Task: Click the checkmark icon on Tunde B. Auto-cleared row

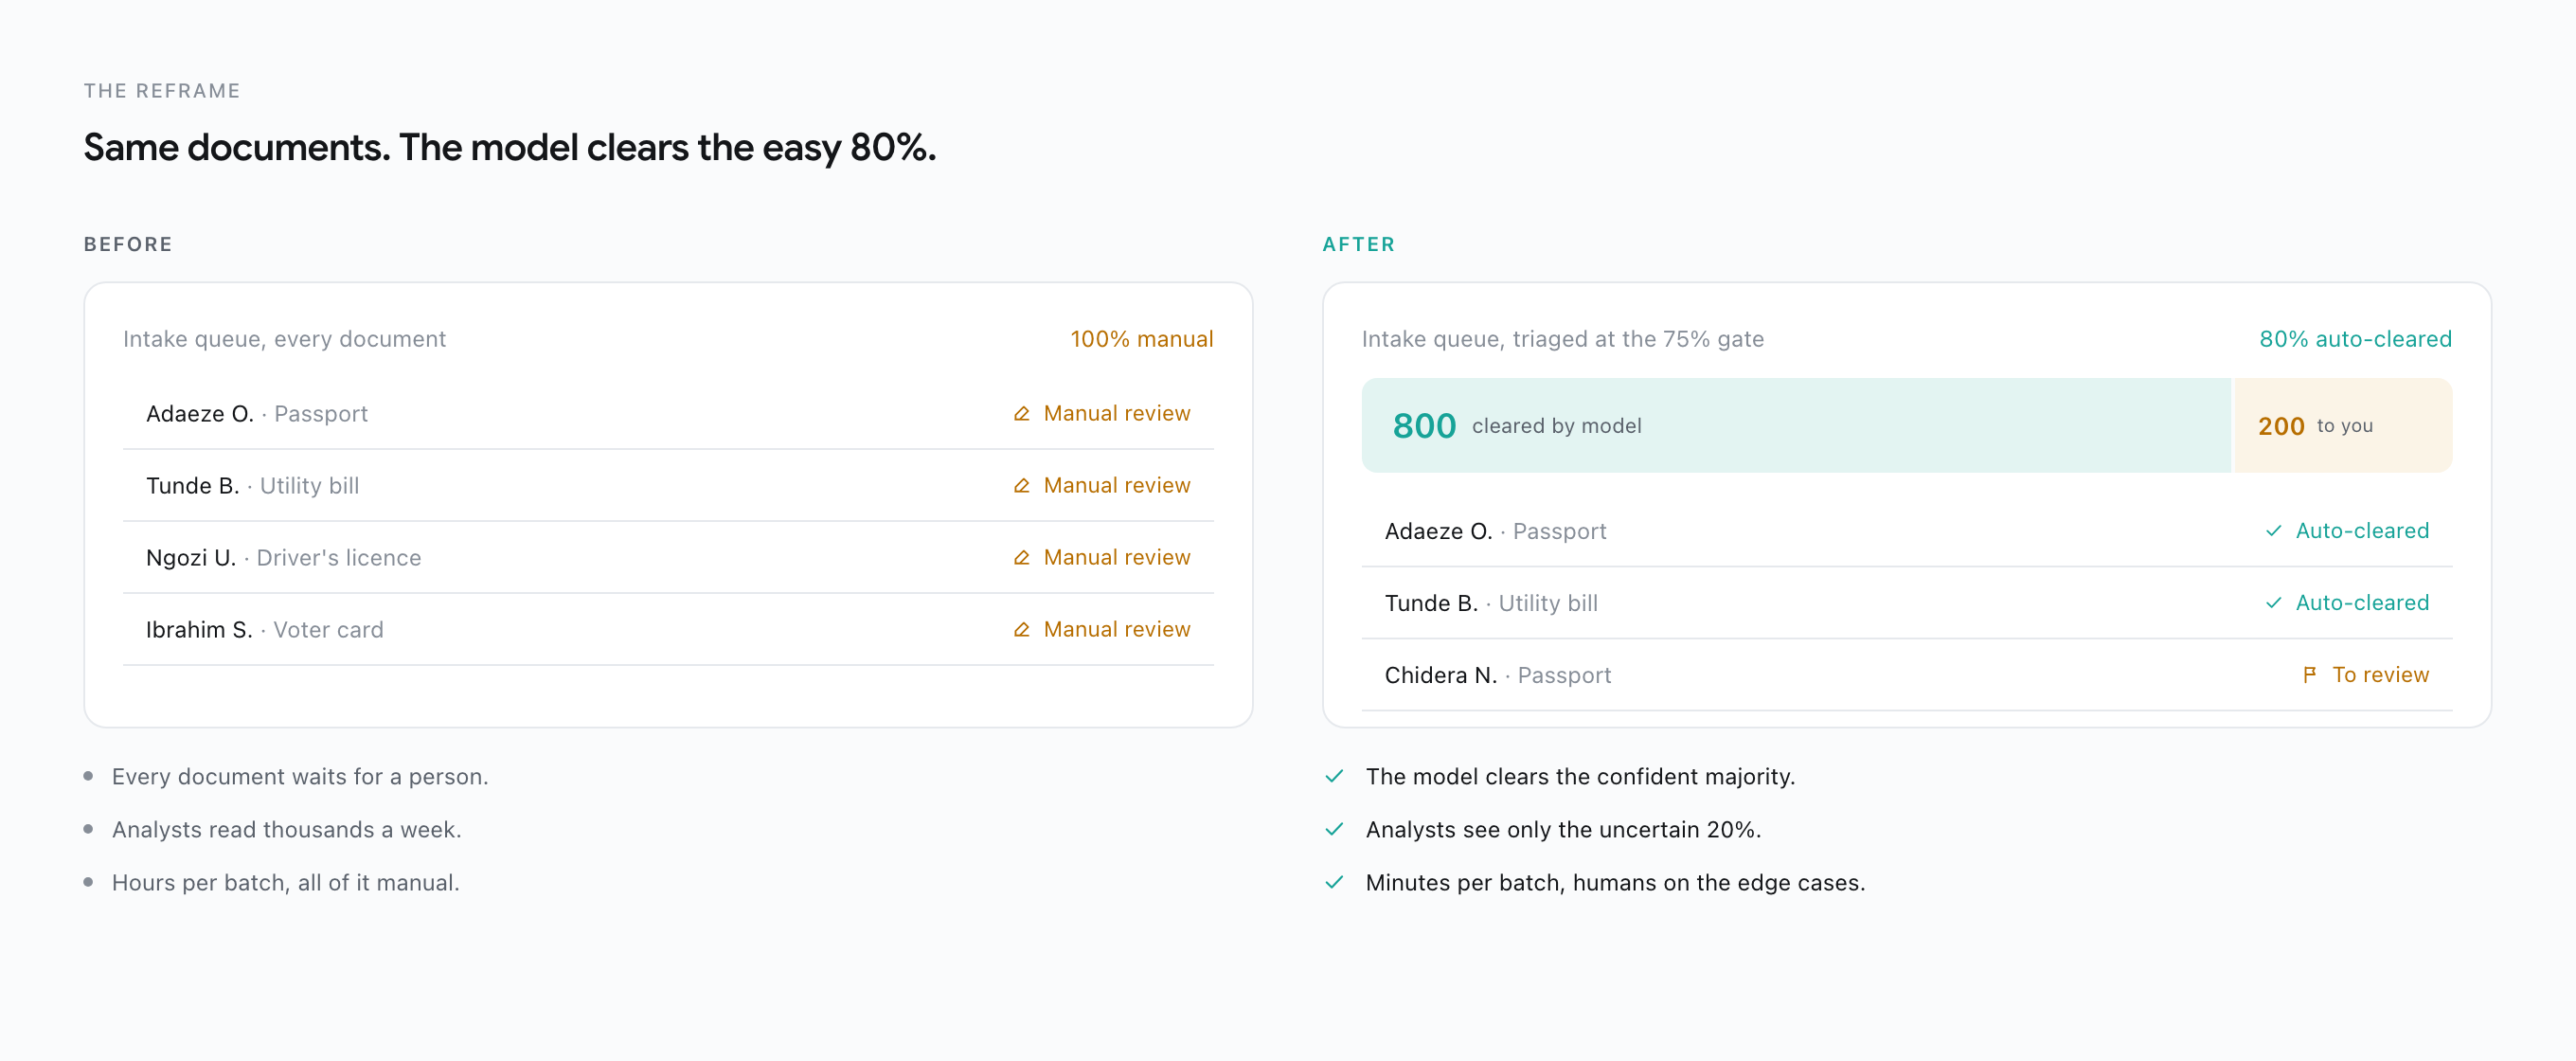Action: pyautogui.click(x=2273, y=603)
